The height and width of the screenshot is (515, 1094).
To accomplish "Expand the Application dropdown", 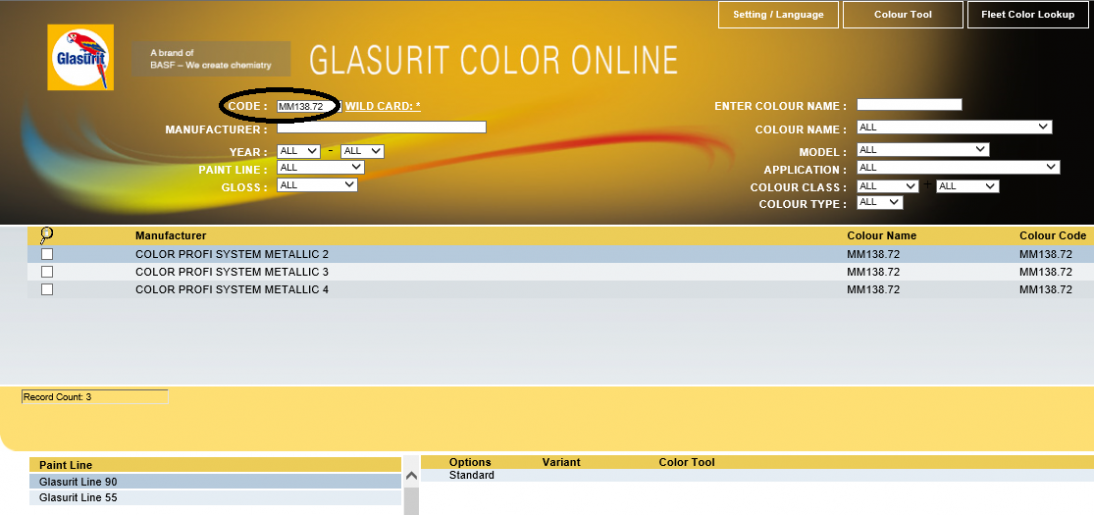I will coord(958,167).
